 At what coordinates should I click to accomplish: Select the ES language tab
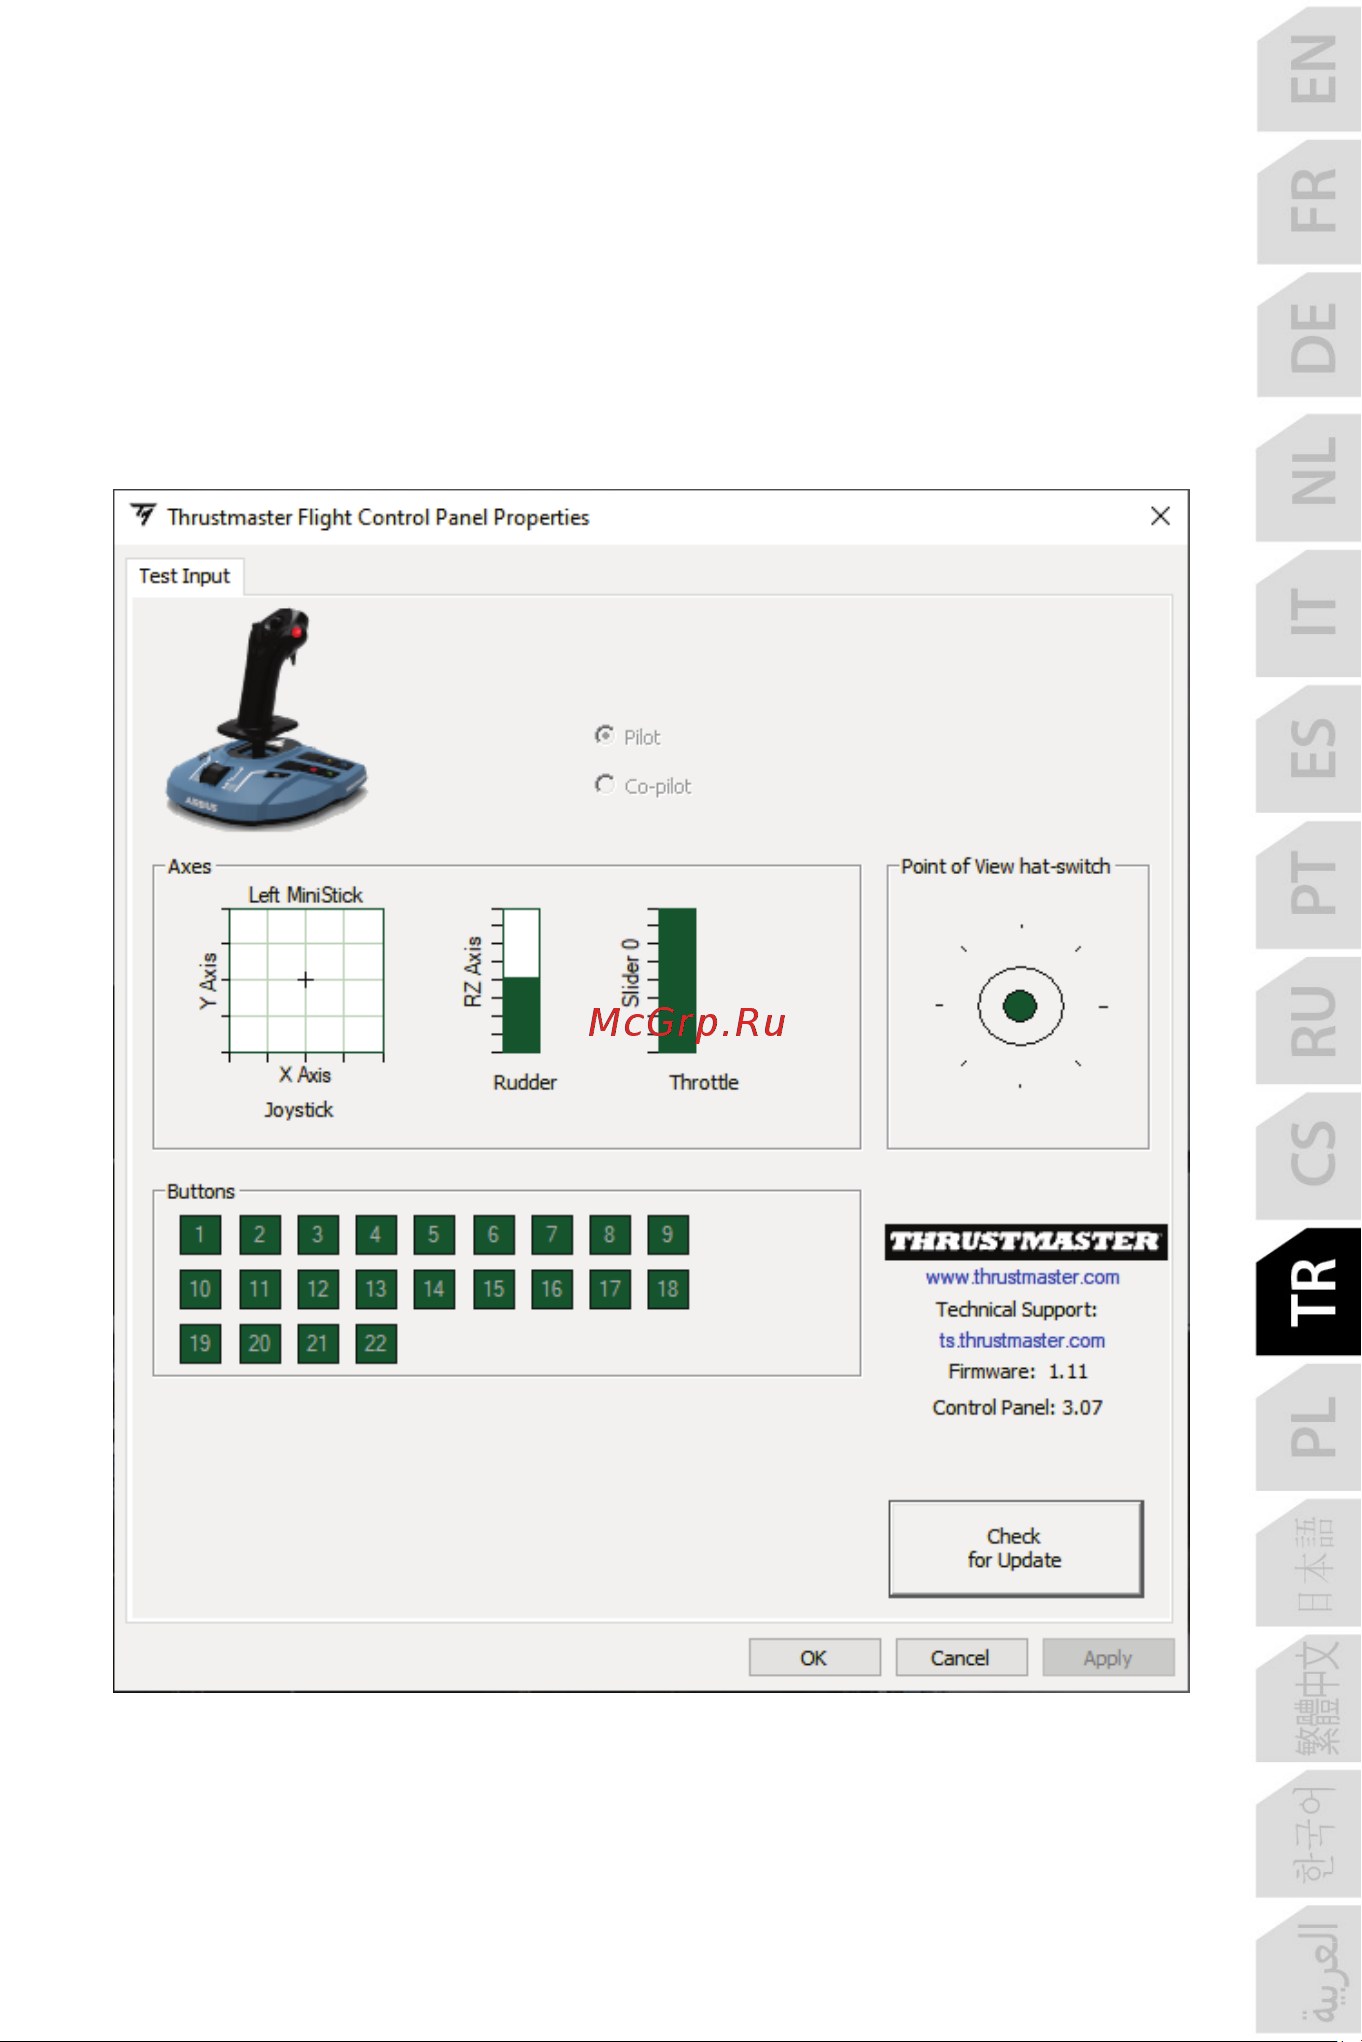pyautogui.click(x=1310, y=748)
